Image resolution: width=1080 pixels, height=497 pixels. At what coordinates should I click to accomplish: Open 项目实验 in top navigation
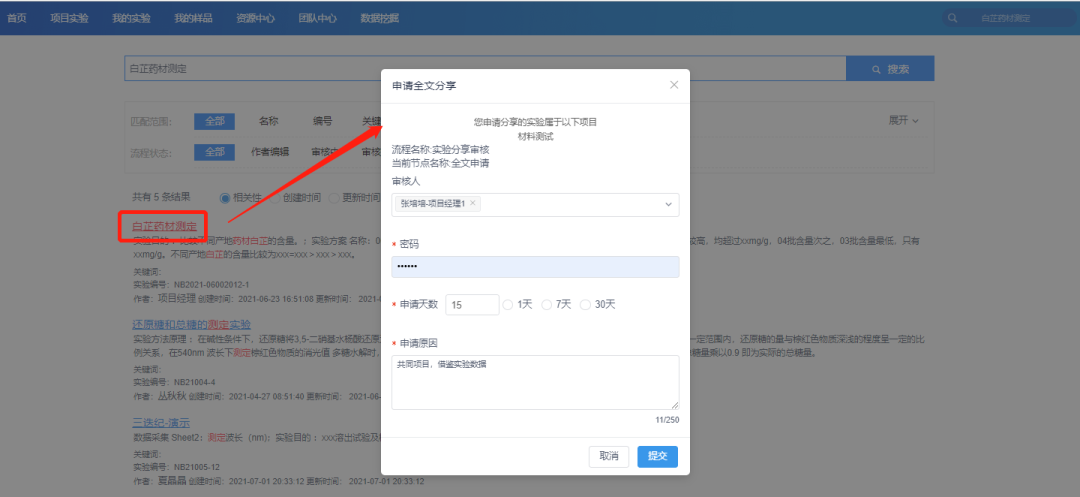point(69,18)
